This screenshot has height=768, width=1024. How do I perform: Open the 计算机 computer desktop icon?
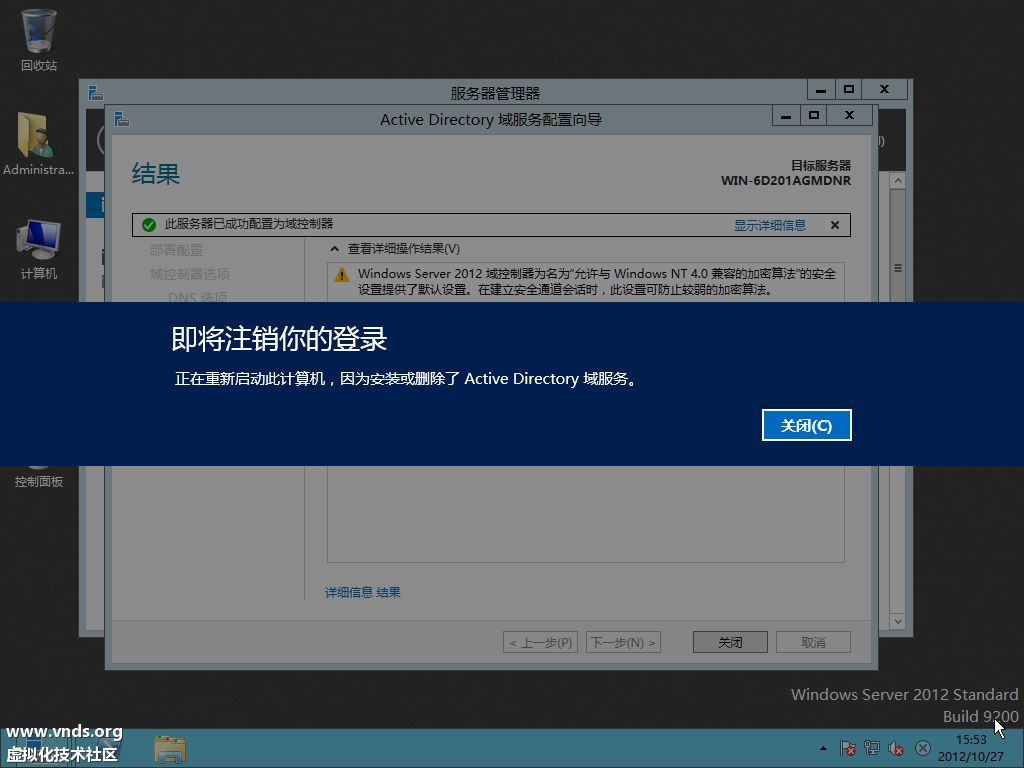[39, 249]
